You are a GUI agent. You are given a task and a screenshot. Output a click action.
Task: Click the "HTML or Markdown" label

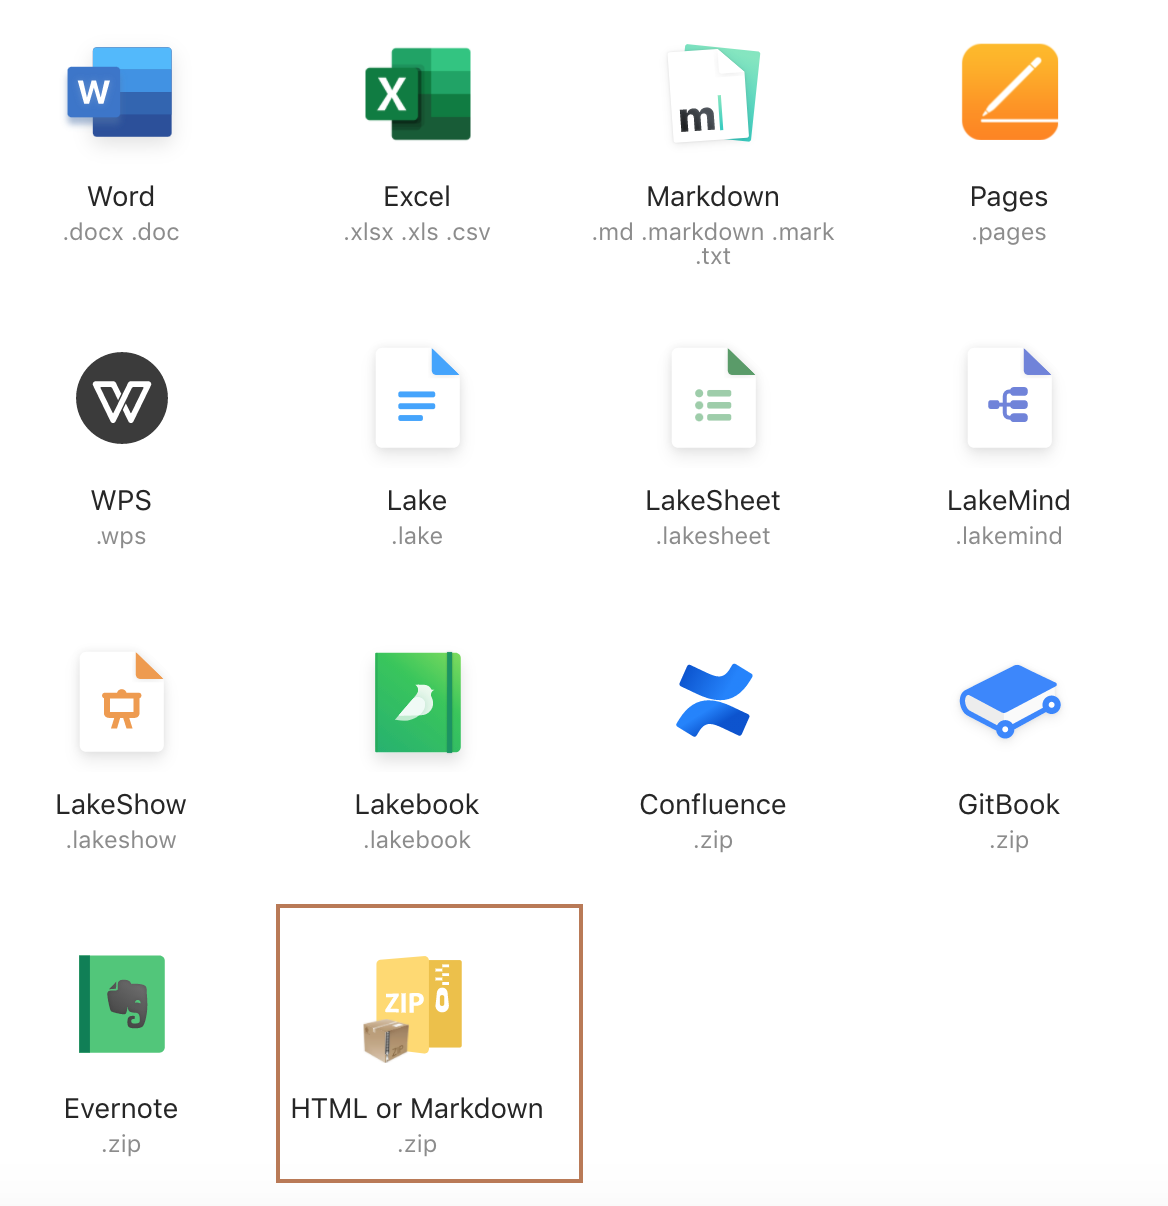coord(417,1108)
